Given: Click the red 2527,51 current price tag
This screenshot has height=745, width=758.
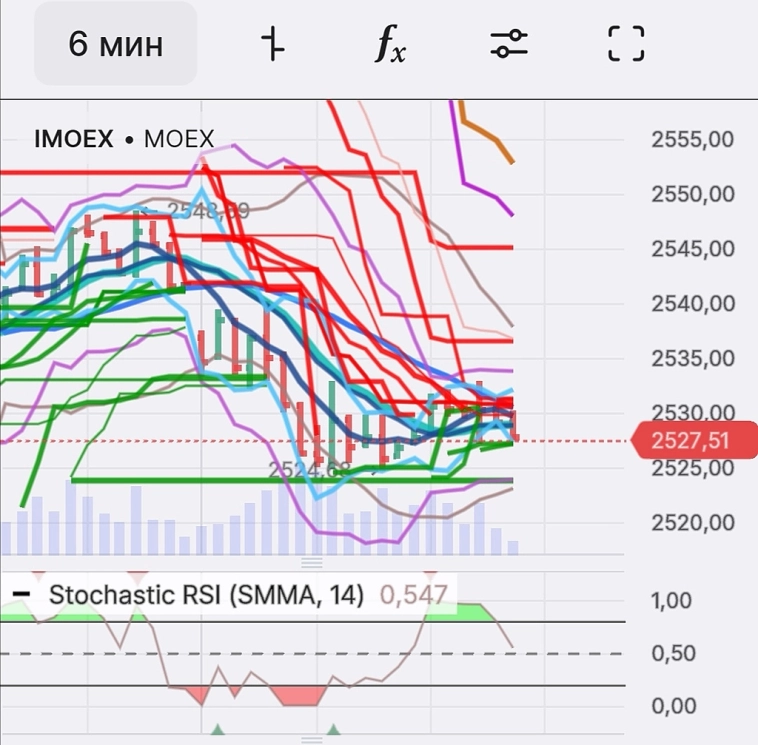Looking at the screenshot, I should [694, 440].
